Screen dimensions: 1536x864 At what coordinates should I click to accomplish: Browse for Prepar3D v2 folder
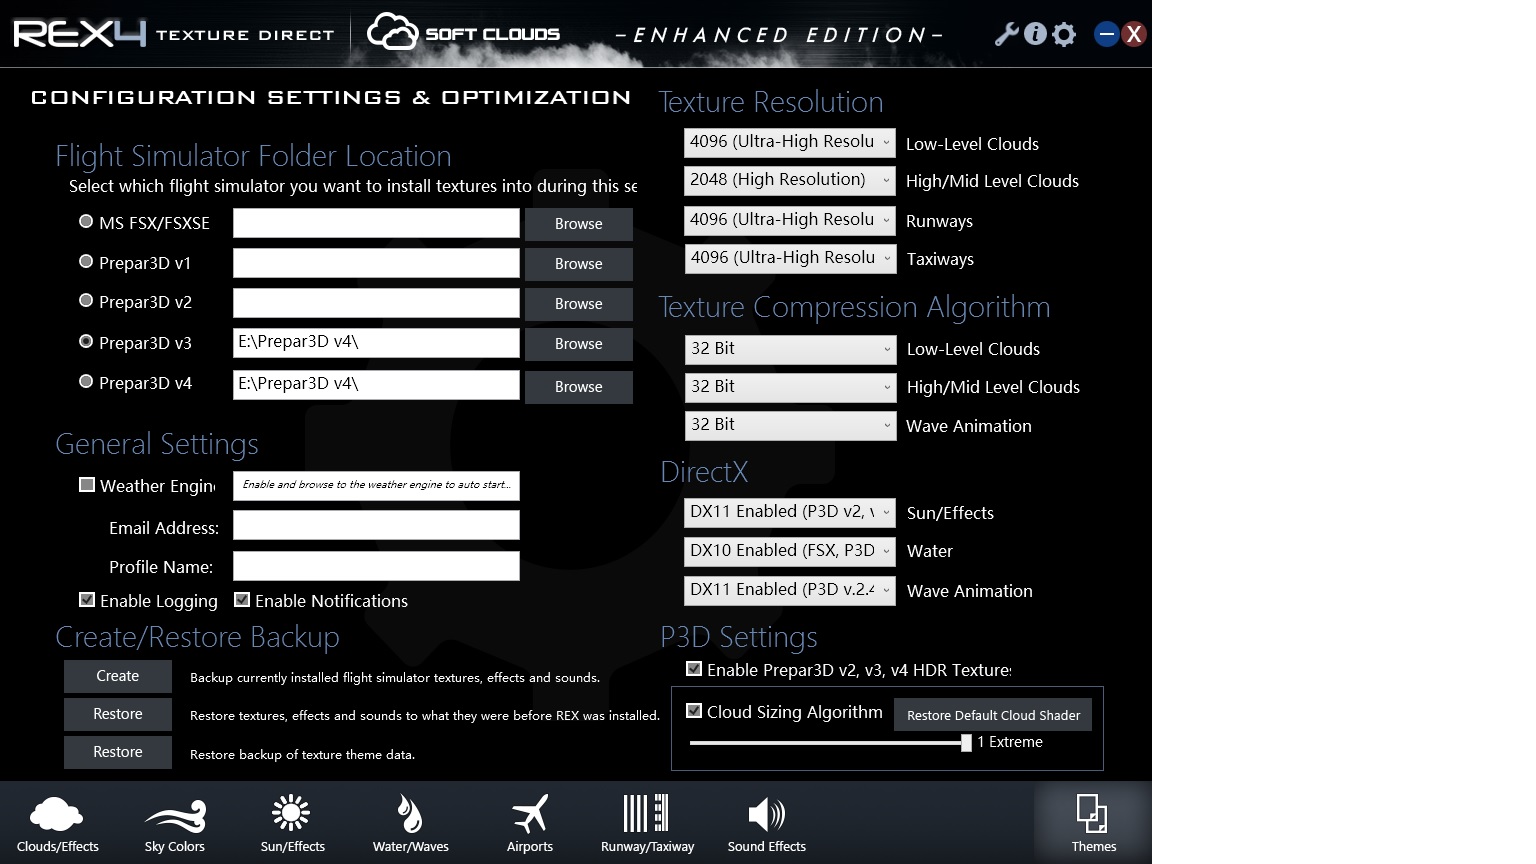tap(579, 304)
